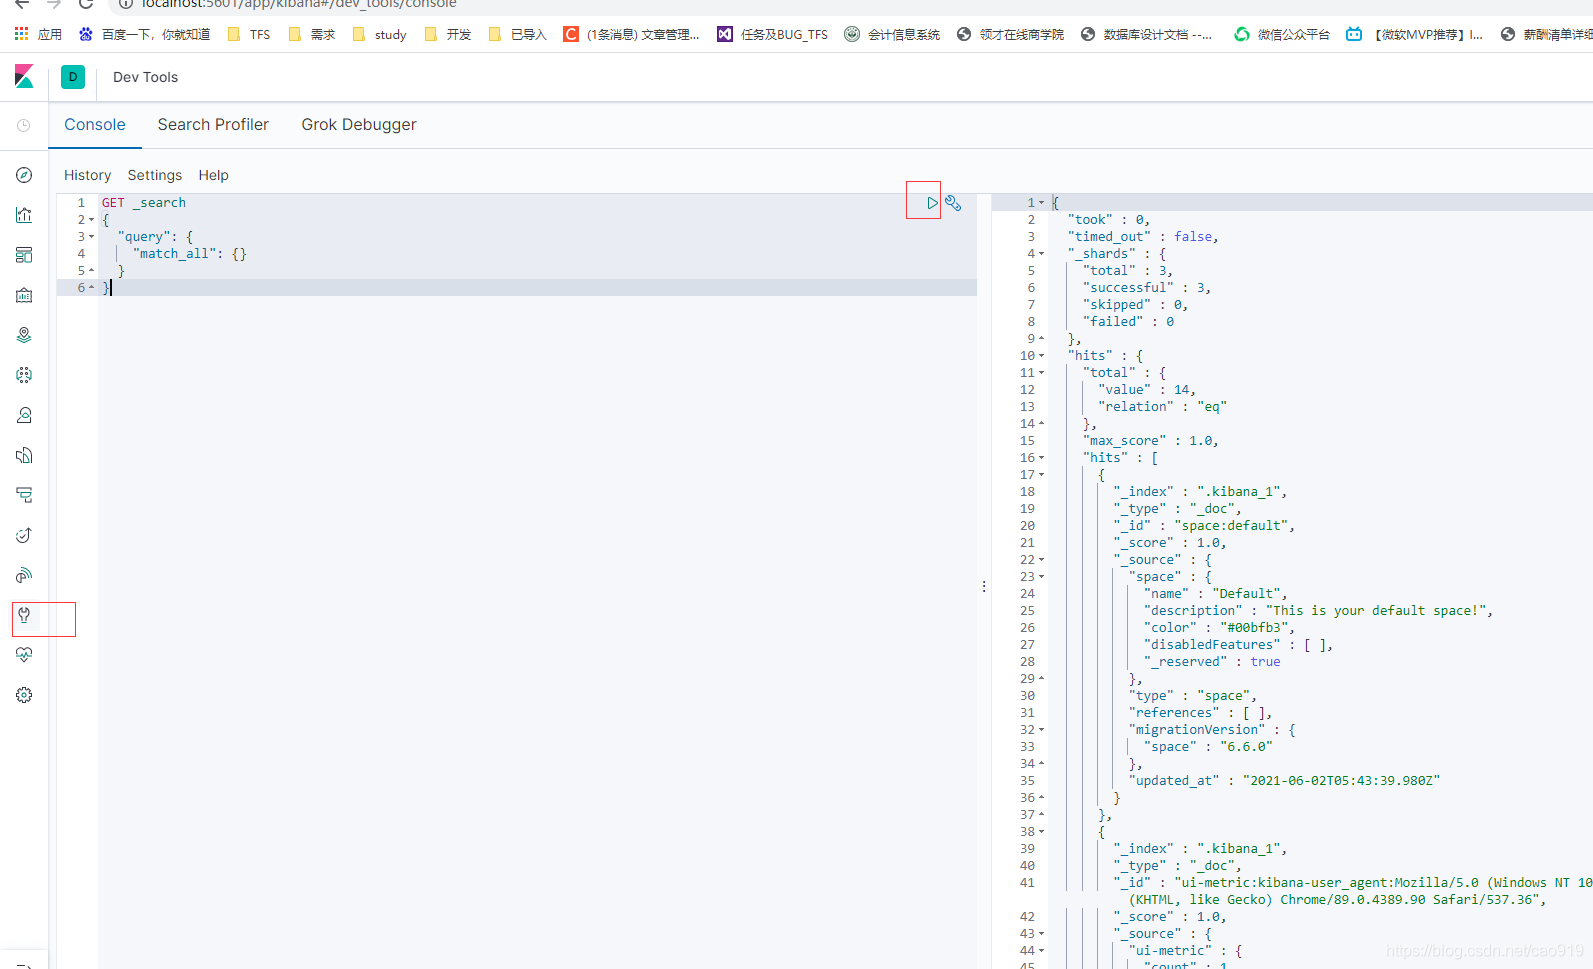Click the "relation" : "eq" line

point(1162,407)
